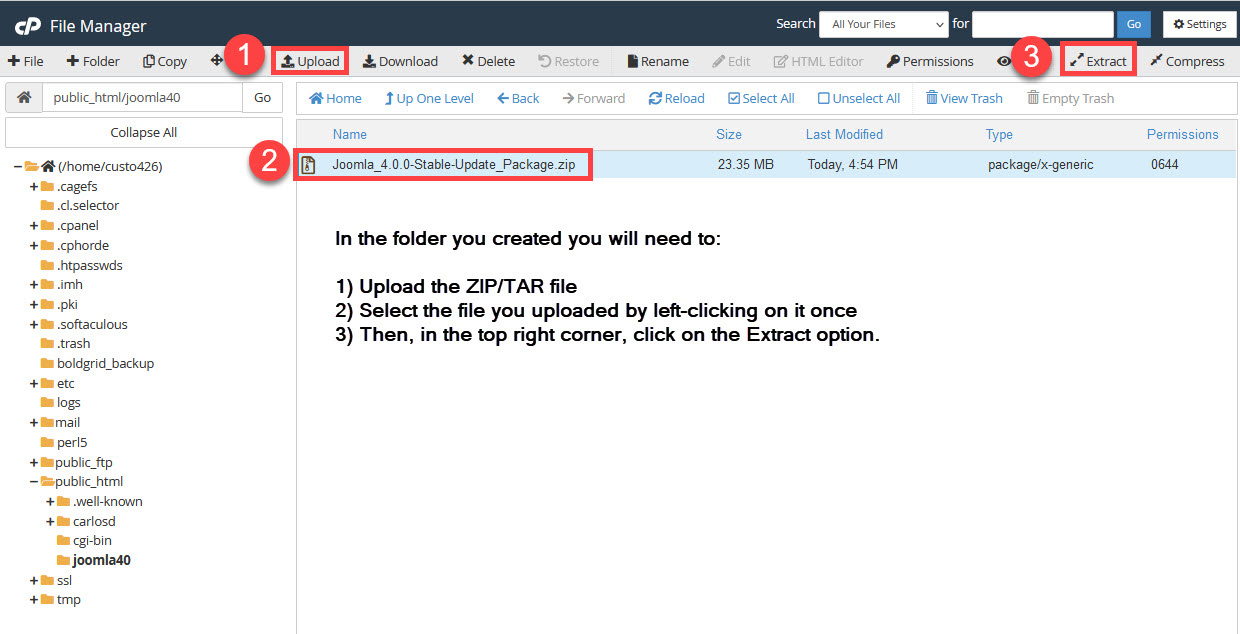The width and height of the screenshot is (1240, 634).
Task: Click the View eye icon
Action: point(1004,61)
